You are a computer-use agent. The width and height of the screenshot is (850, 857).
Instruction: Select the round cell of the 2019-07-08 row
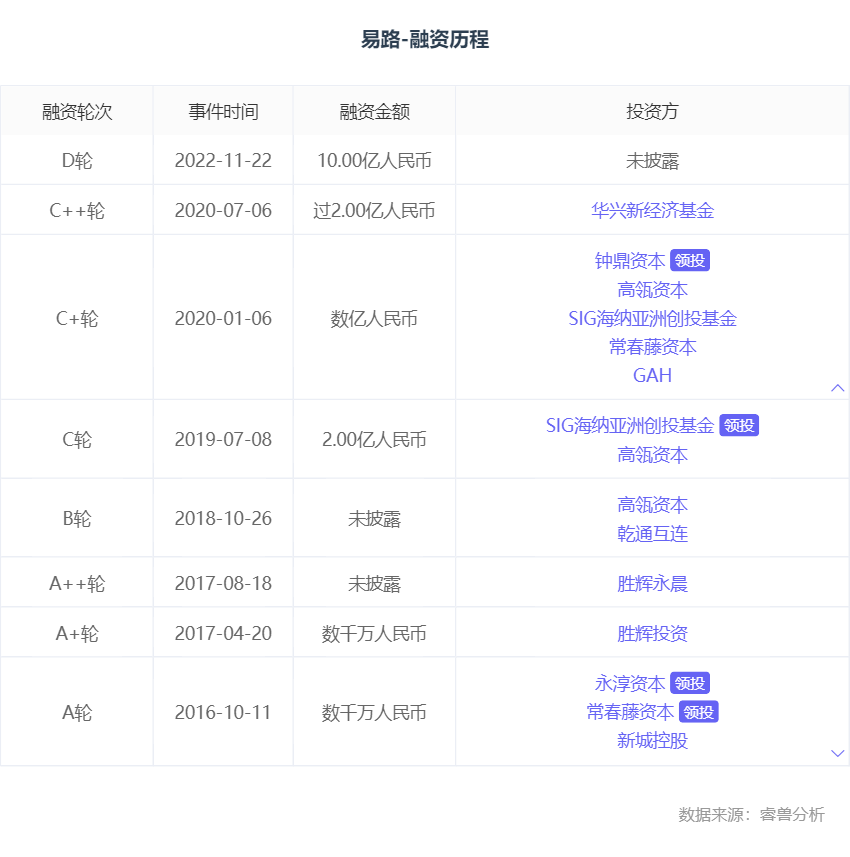(x=77, y=440)
